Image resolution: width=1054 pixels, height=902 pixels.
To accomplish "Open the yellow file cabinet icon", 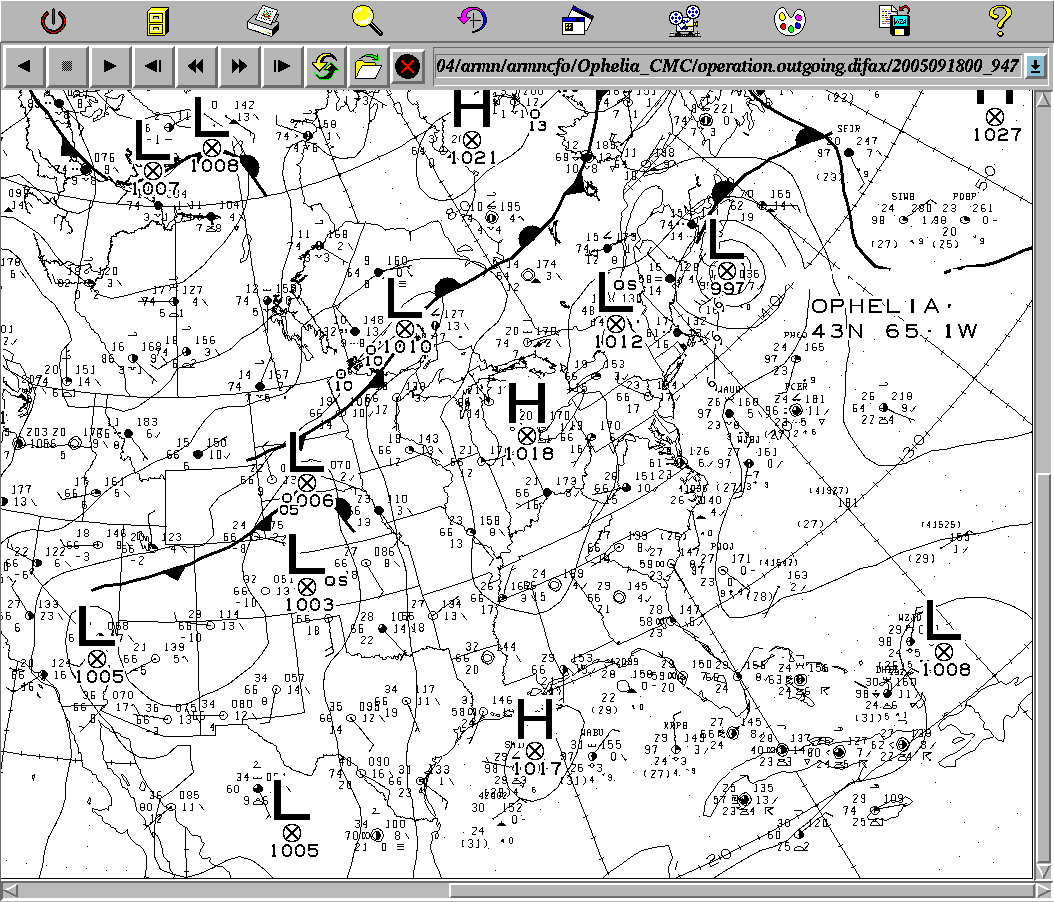I will click(x=158, y=20).
